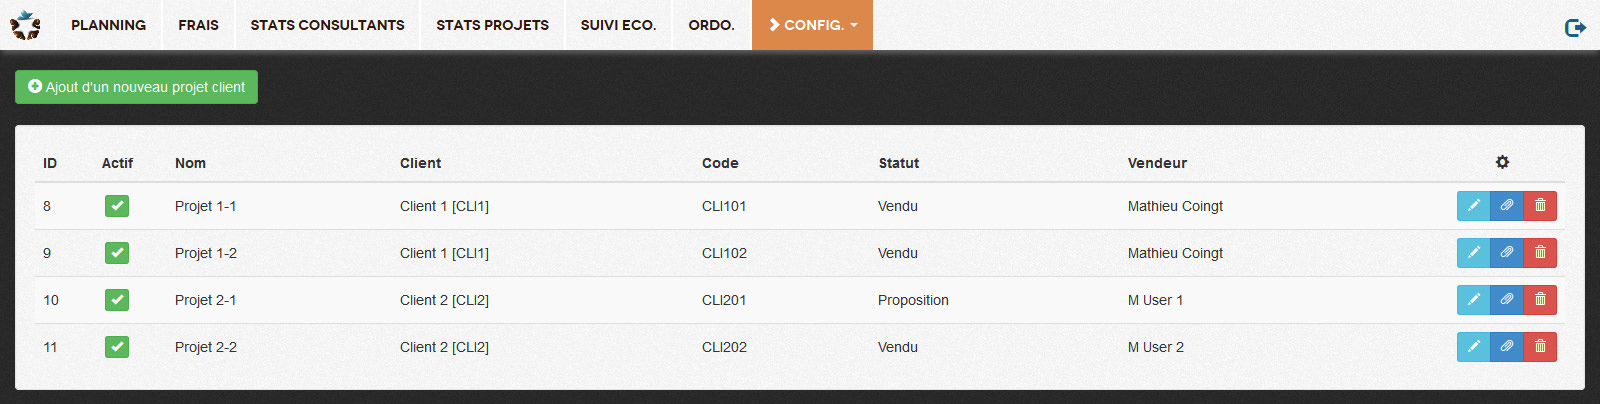Click the pencil edit icon for Projet 2-2
1600x404 pixels.
point(1473,347)
